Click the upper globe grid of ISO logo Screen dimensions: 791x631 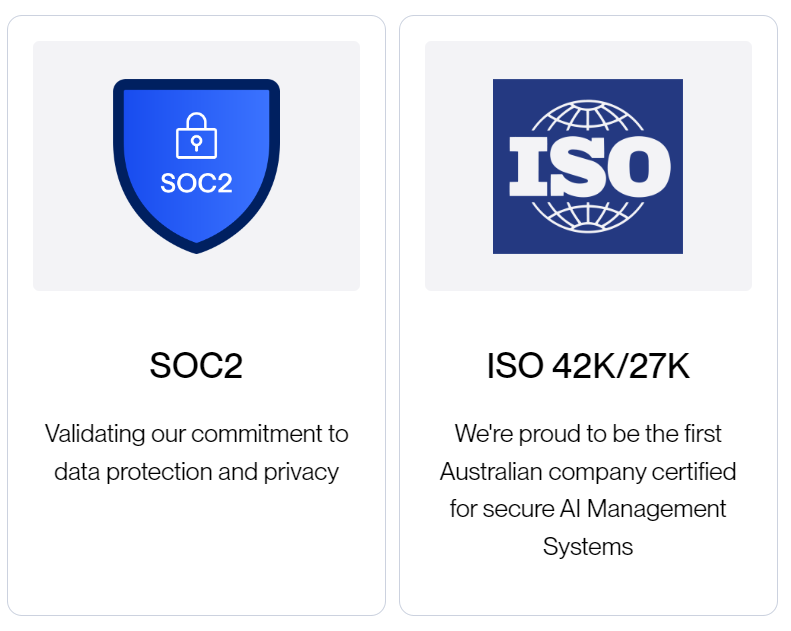pyautogui.click(x=588, y=116)
